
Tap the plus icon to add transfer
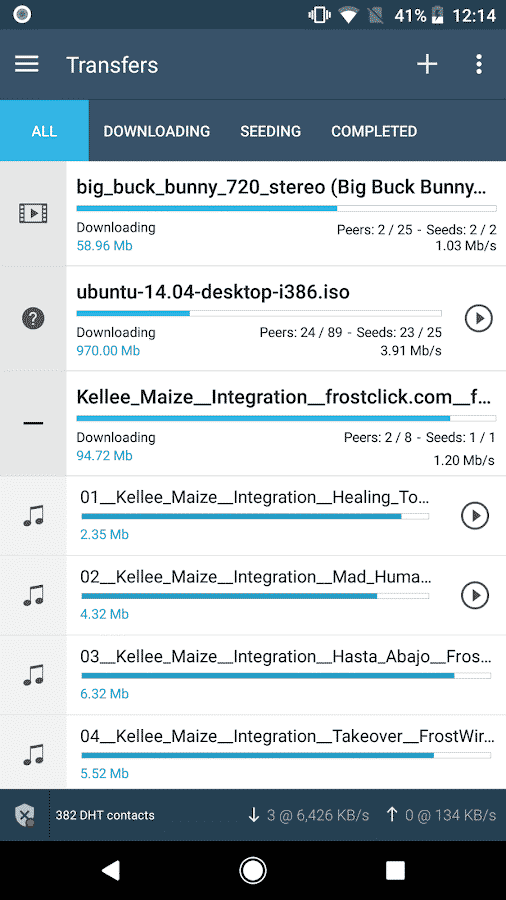click(427, 64)
